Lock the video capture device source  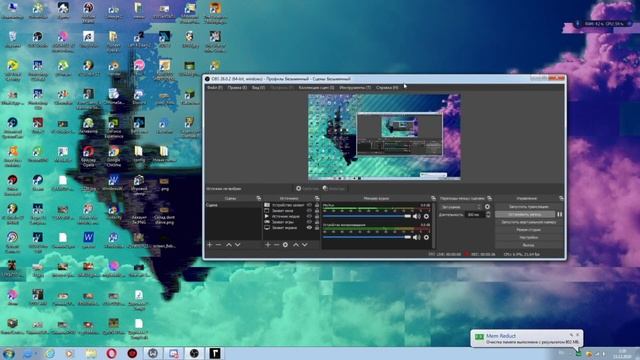click(317, 205)
